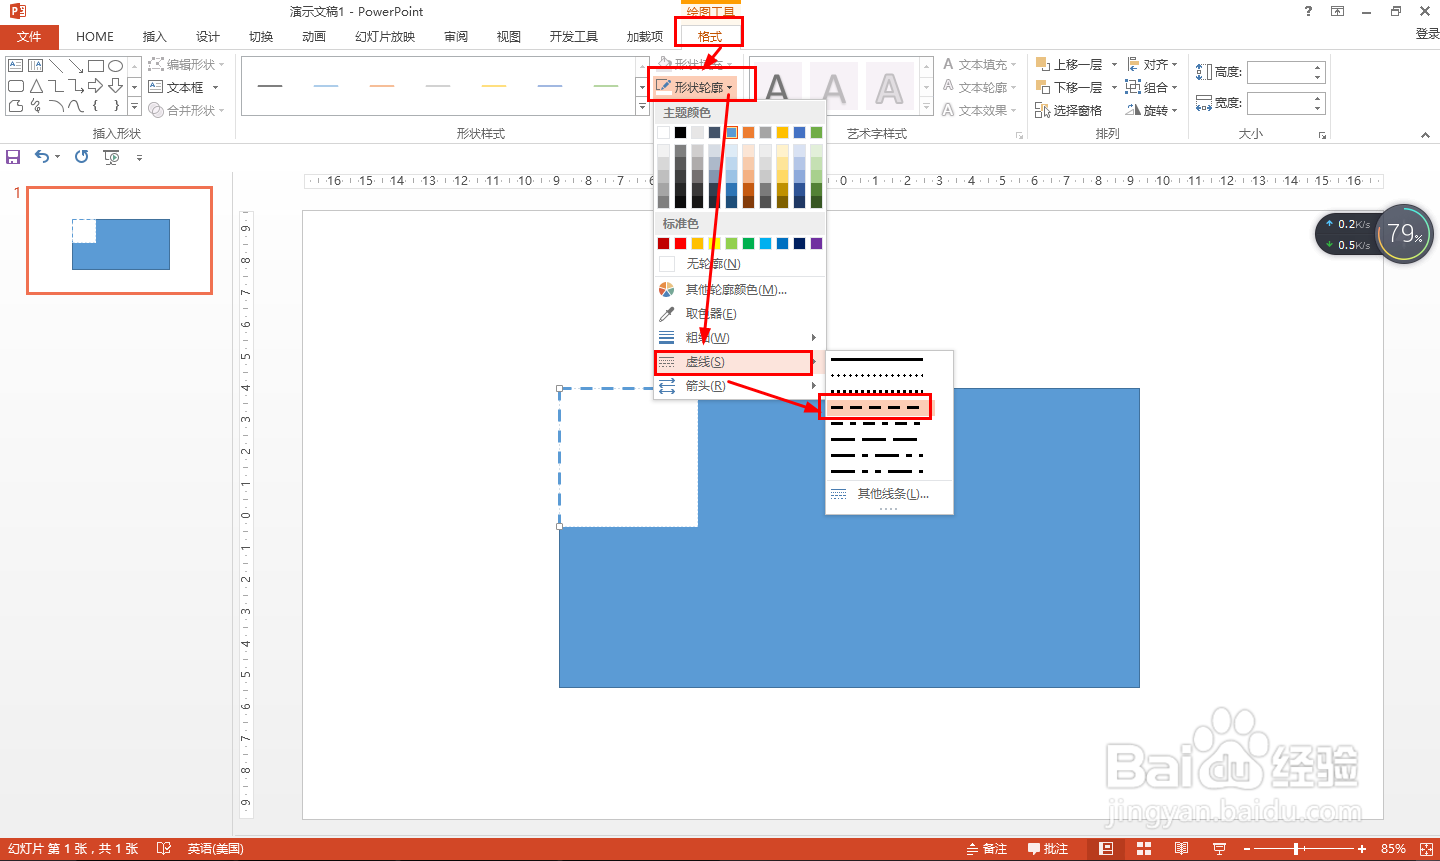Viewport: 1440px width, 861px height.
Task: Choose the round dot dash style
Action: [x=876, y=376]
